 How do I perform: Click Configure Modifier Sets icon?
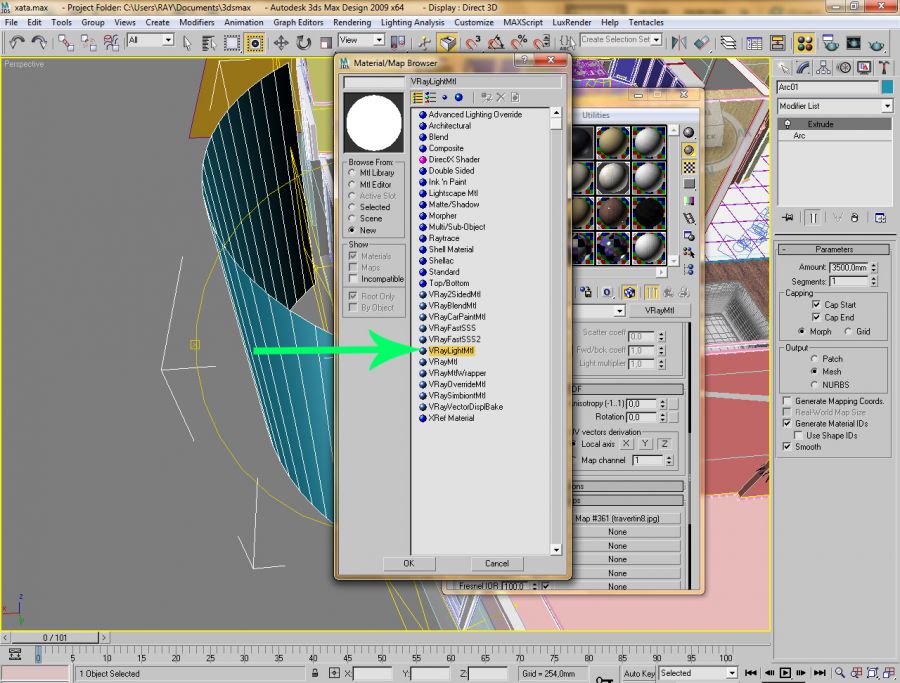(880, 218)
